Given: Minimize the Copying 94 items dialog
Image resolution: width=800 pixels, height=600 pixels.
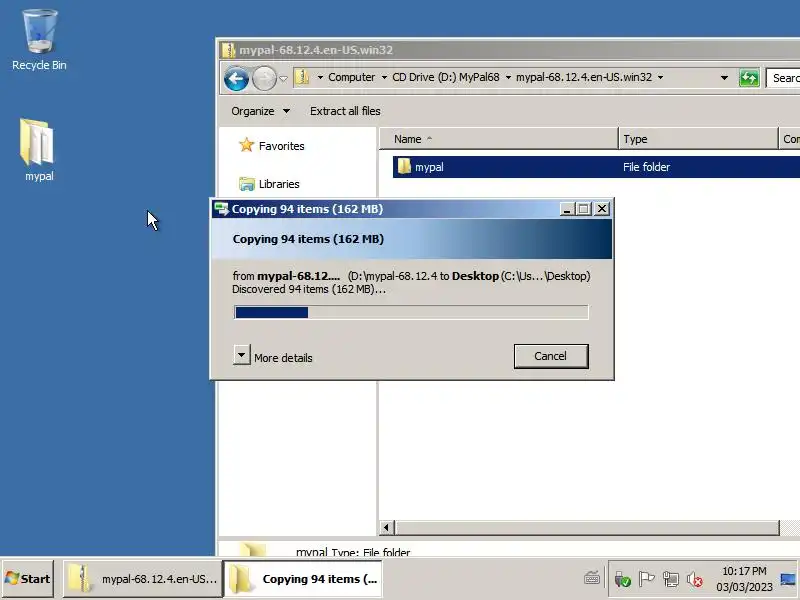Looking at the screenshot, I should [567, 209].
